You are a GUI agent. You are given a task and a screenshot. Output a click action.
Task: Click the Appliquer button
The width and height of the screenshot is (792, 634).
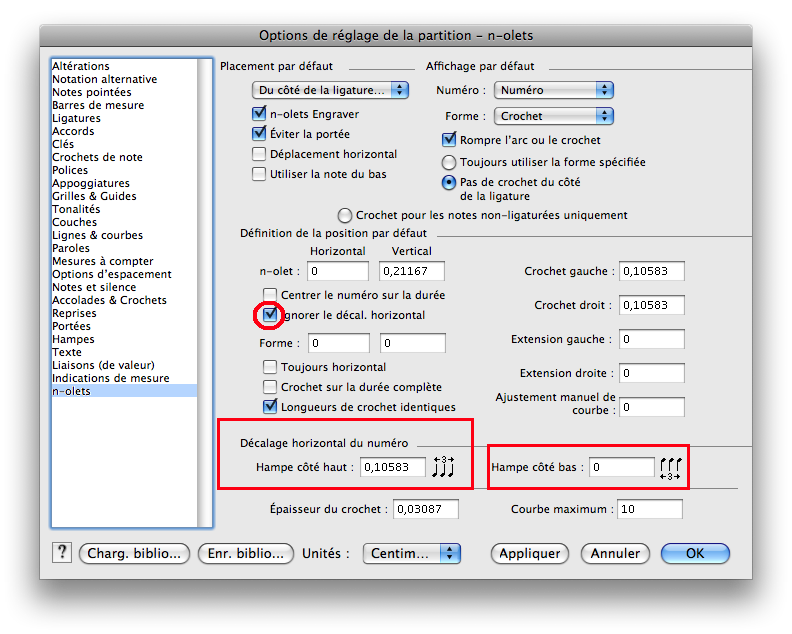[529, 553]
